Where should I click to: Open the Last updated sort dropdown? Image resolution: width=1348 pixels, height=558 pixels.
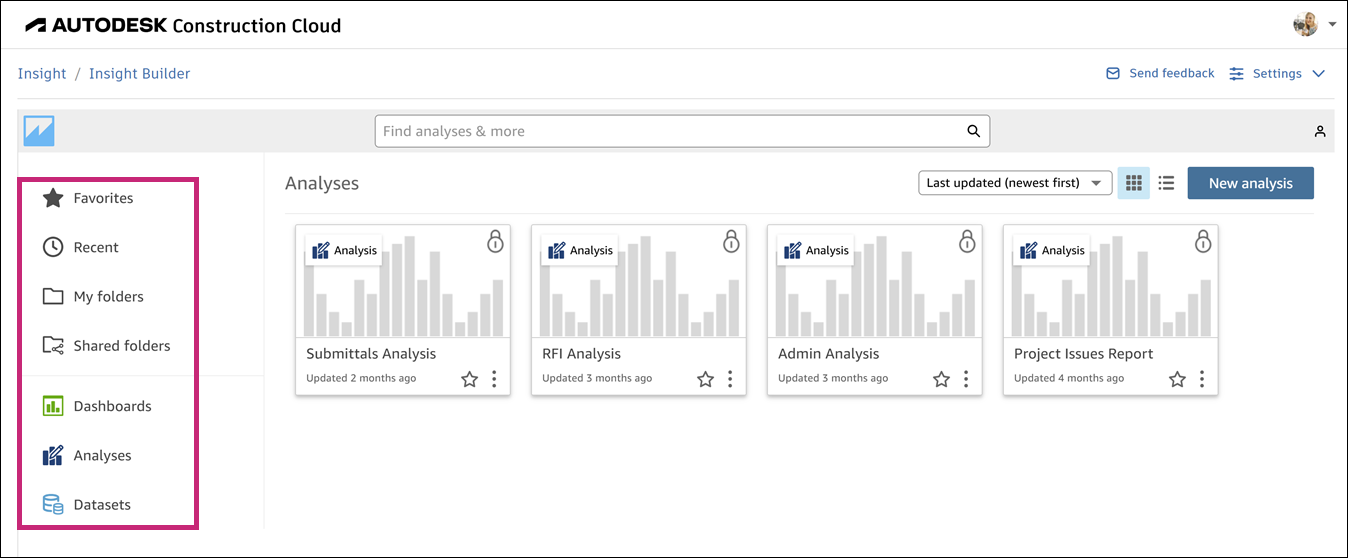pyautogui.click(x=1015, y=183)
